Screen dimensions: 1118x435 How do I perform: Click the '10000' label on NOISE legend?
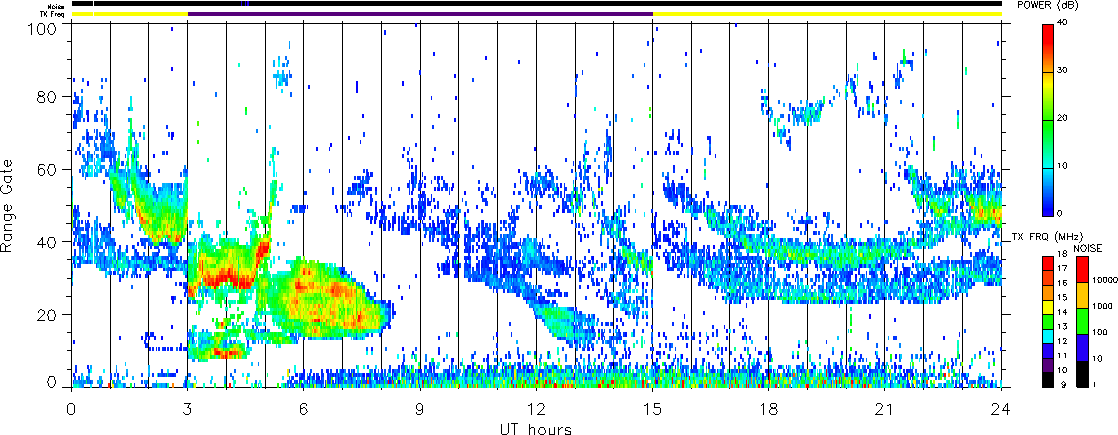1104,282
